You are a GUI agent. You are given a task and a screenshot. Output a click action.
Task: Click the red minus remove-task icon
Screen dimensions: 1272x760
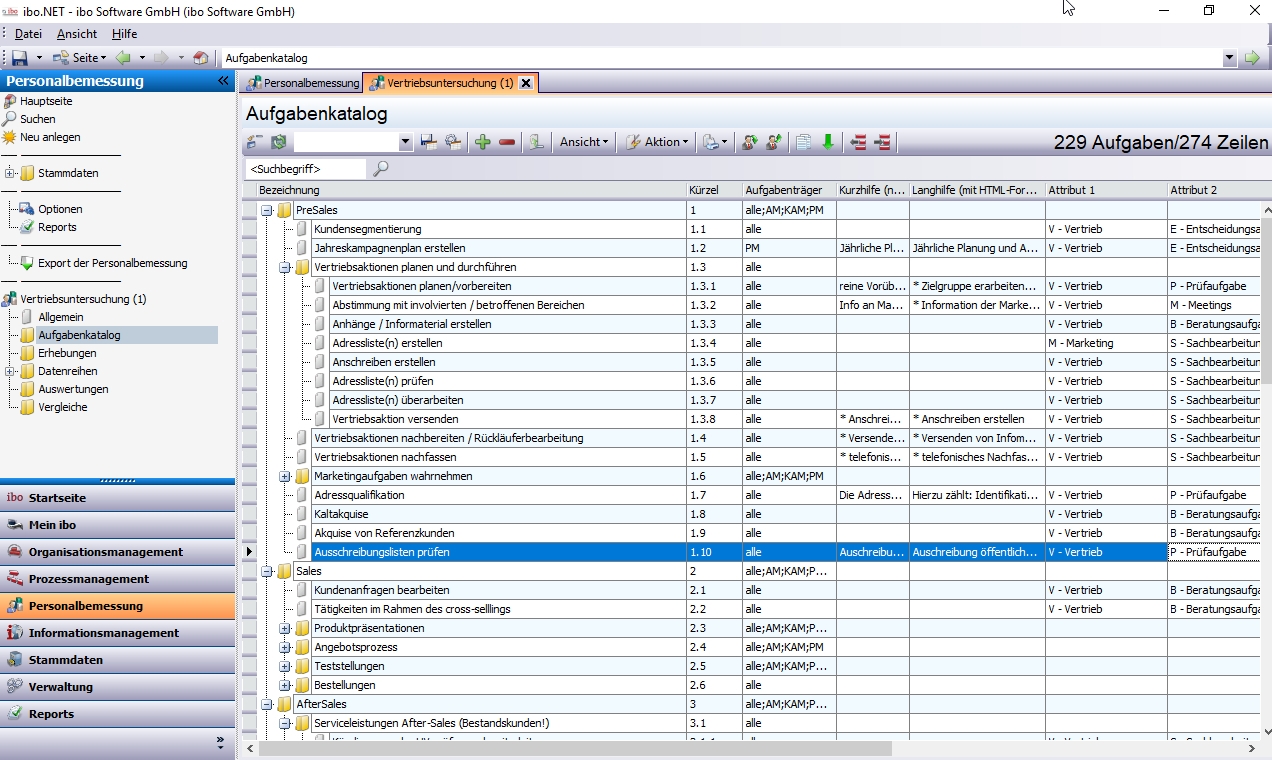(507, 143)
